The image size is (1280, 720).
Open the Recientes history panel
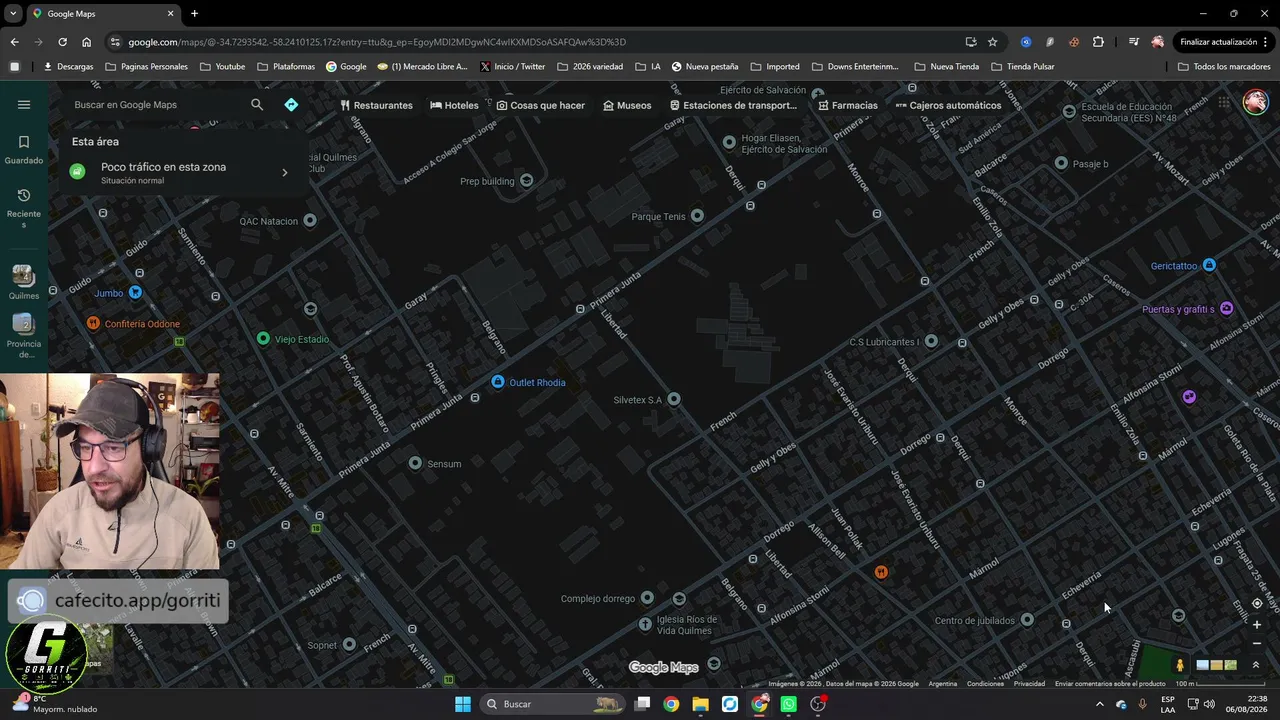click(24, 208)
